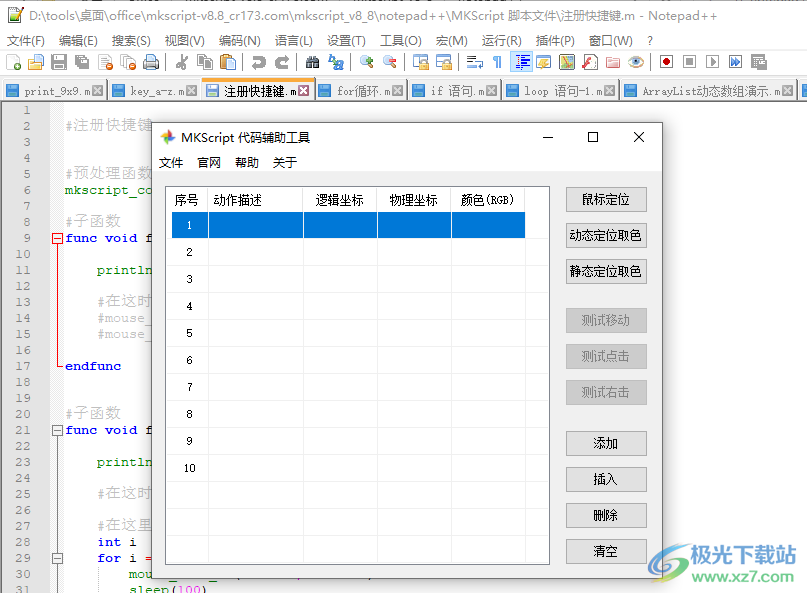This screenshot has width=807, height=593.
Task: Switch to the if 语句.m tab
Action: (455, 91)
